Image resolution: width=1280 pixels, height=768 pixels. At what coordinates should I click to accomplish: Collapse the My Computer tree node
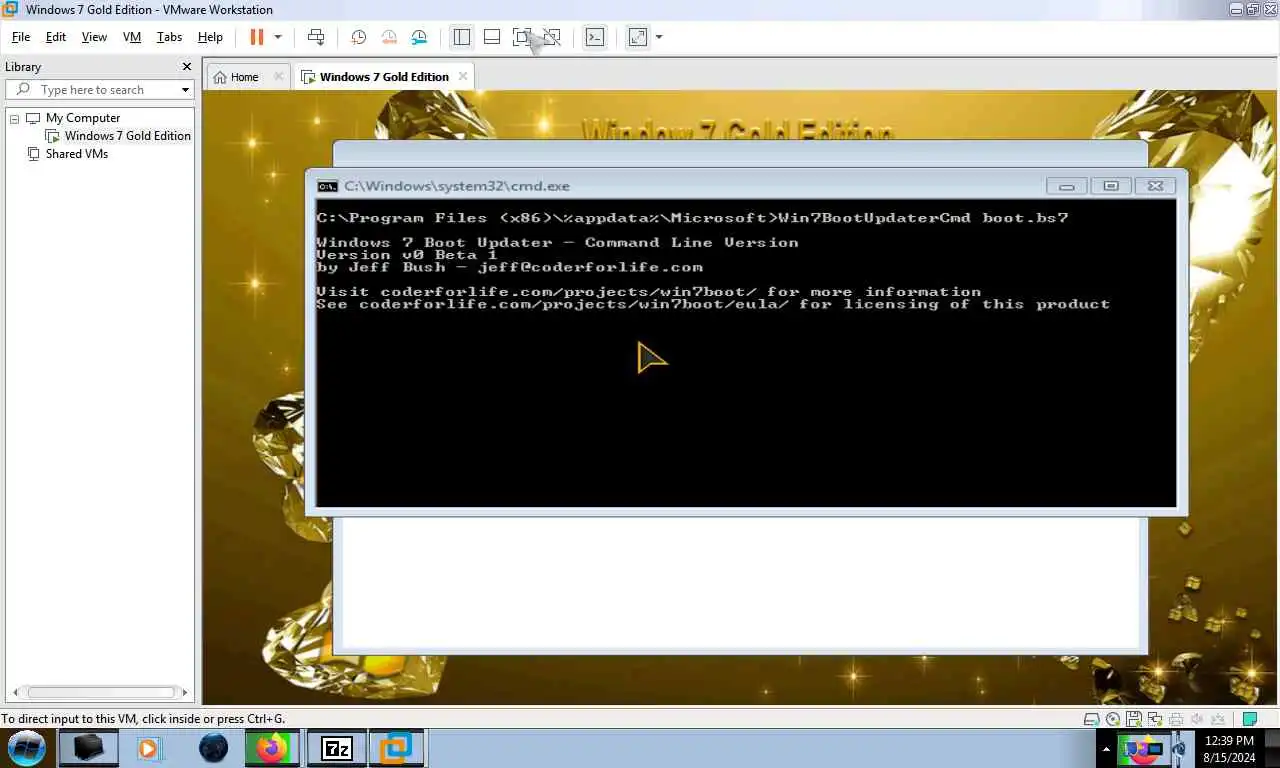(15, 118)
